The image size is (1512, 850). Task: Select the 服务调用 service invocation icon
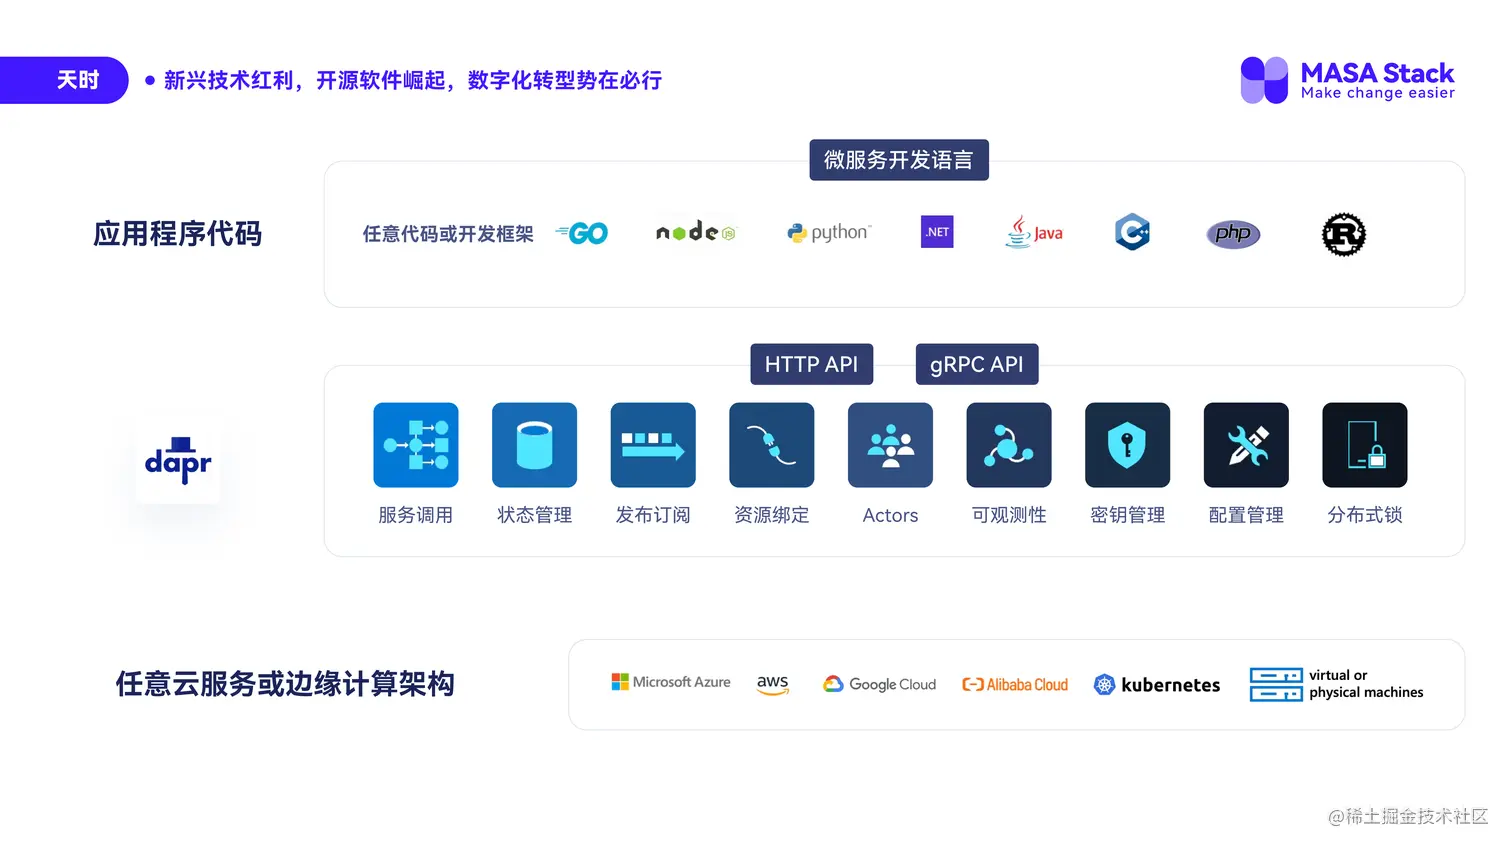tap(416, 445)
